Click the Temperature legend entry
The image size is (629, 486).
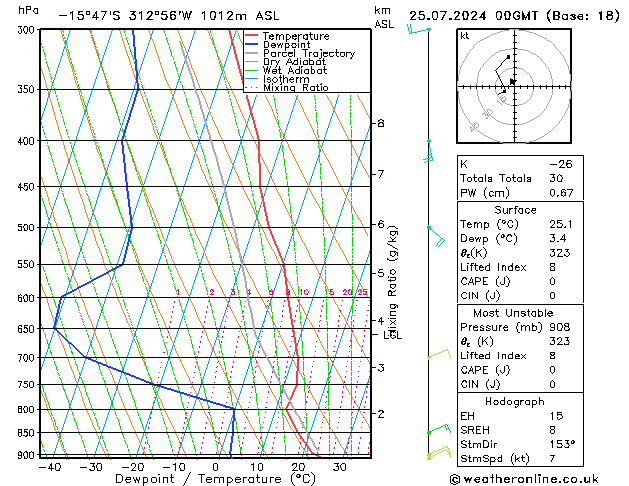pos(296,36)
